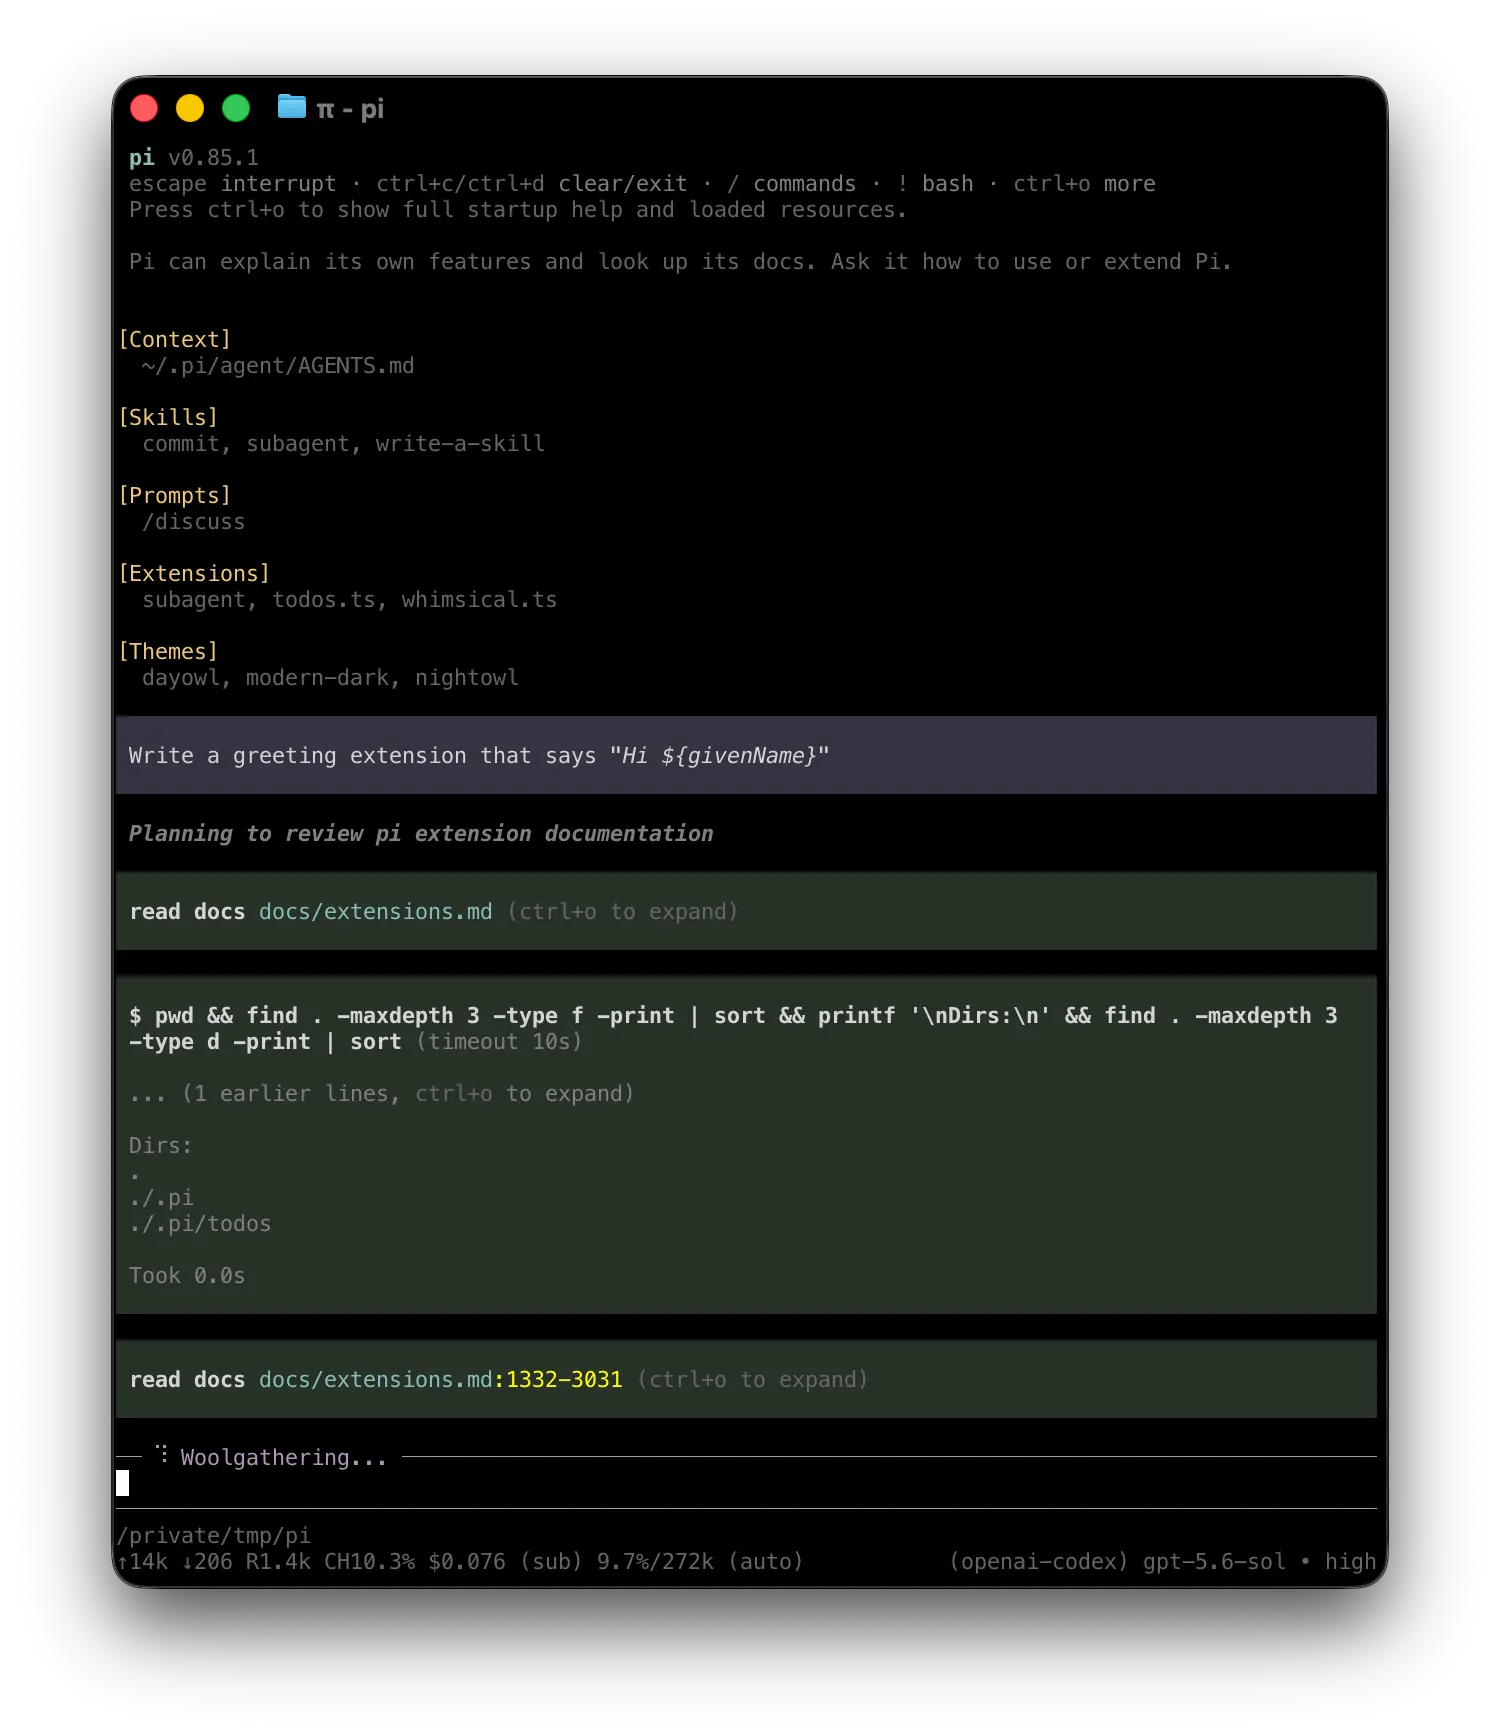Click the "CH10.3%" footer stat

(x=369, y=1562)
